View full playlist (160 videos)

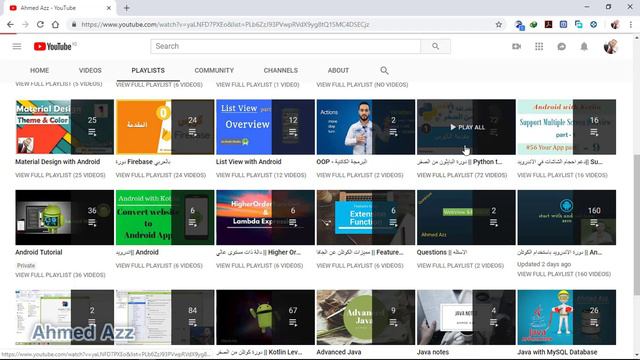point(564,274)
